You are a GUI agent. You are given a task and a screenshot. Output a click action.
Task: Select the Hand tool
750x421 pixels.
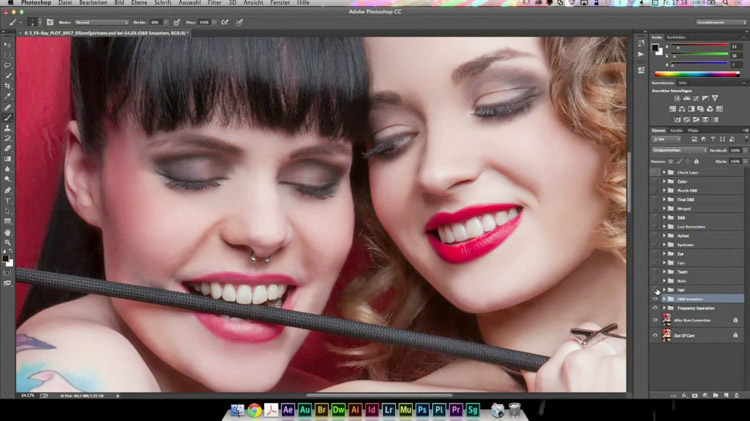pos(7,232)
